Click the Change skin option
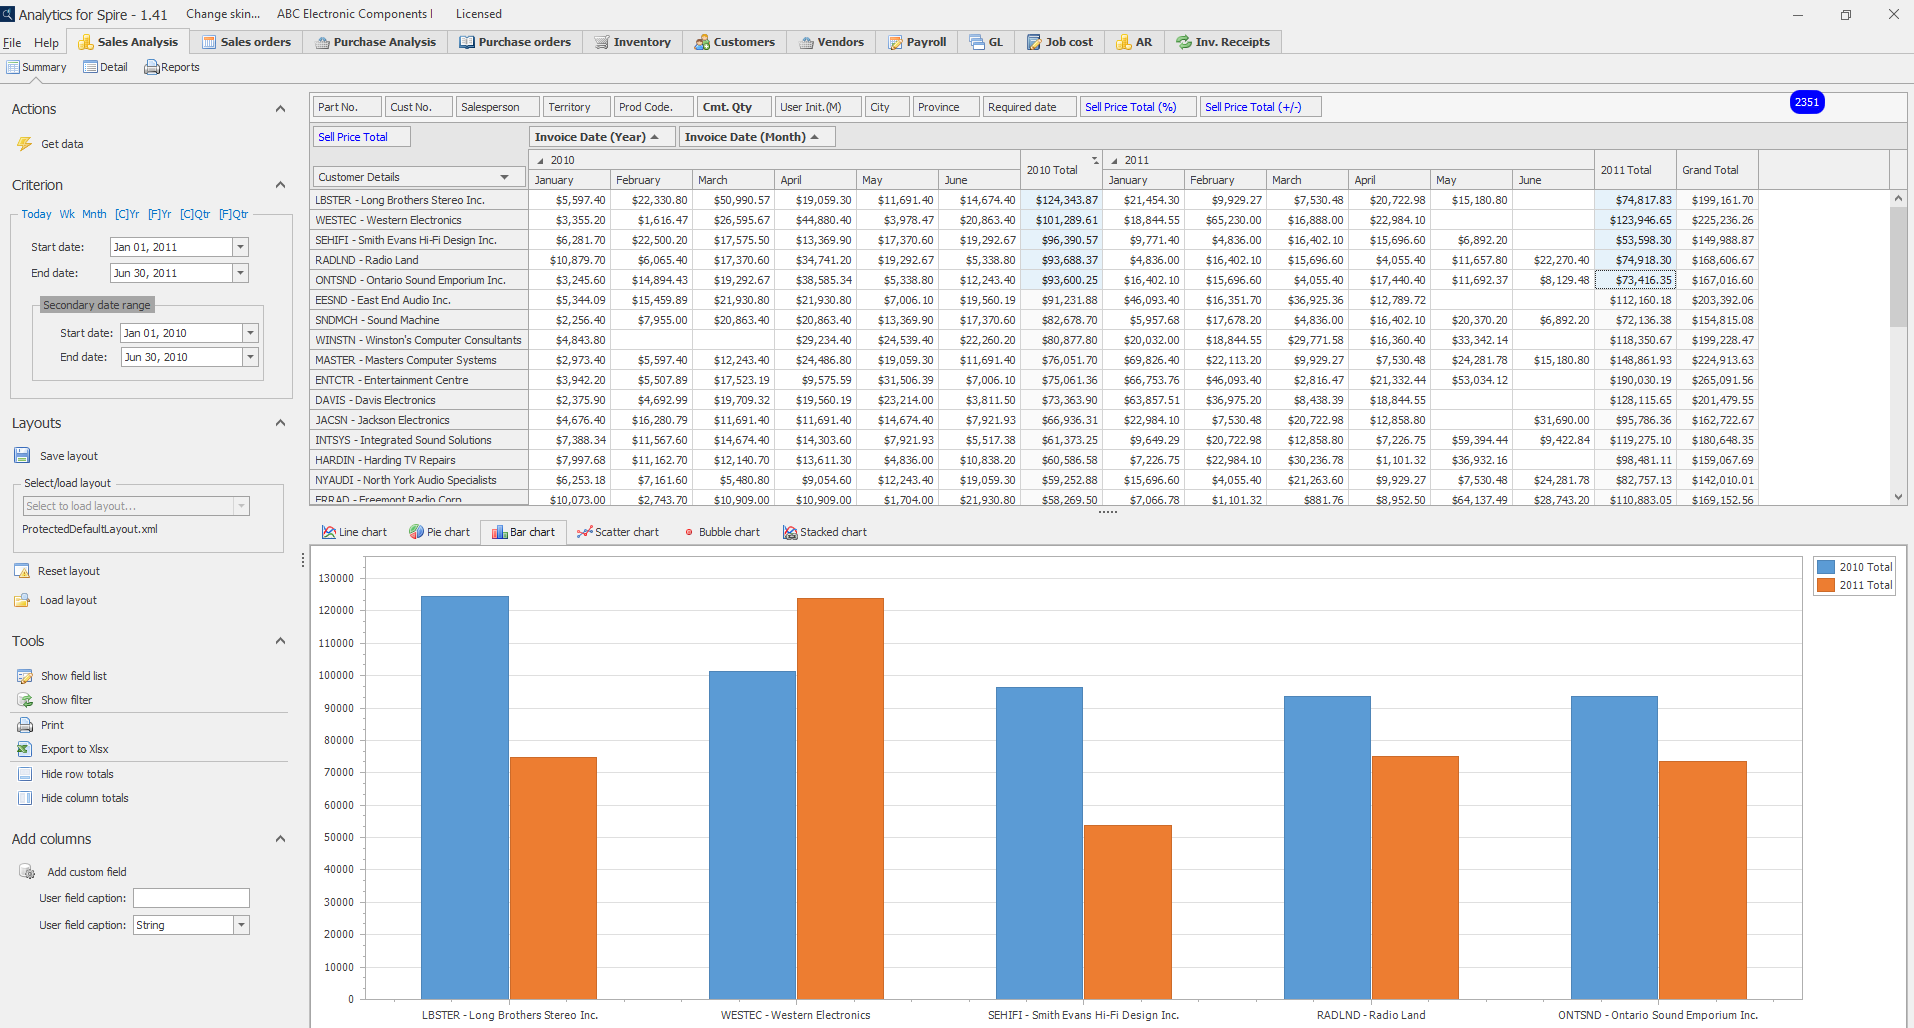 click(x=223, y=14)
